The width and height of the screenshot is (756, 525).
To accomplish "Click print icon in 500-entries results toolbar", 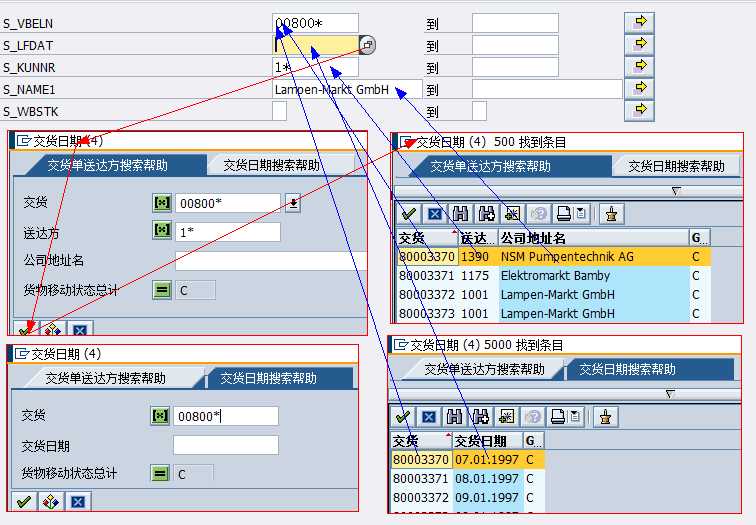I will coord(563,214).
